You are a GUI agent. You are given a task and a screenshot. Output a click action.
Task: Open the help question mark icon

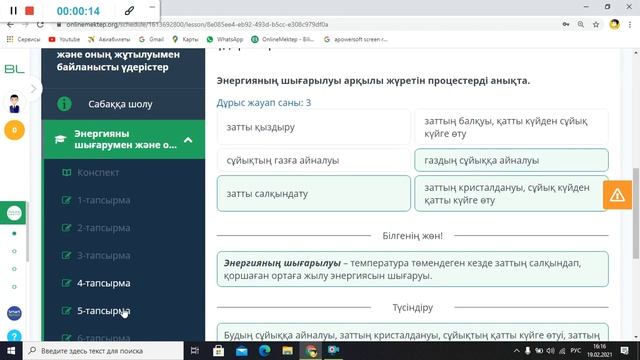click(x=14, y=336)
